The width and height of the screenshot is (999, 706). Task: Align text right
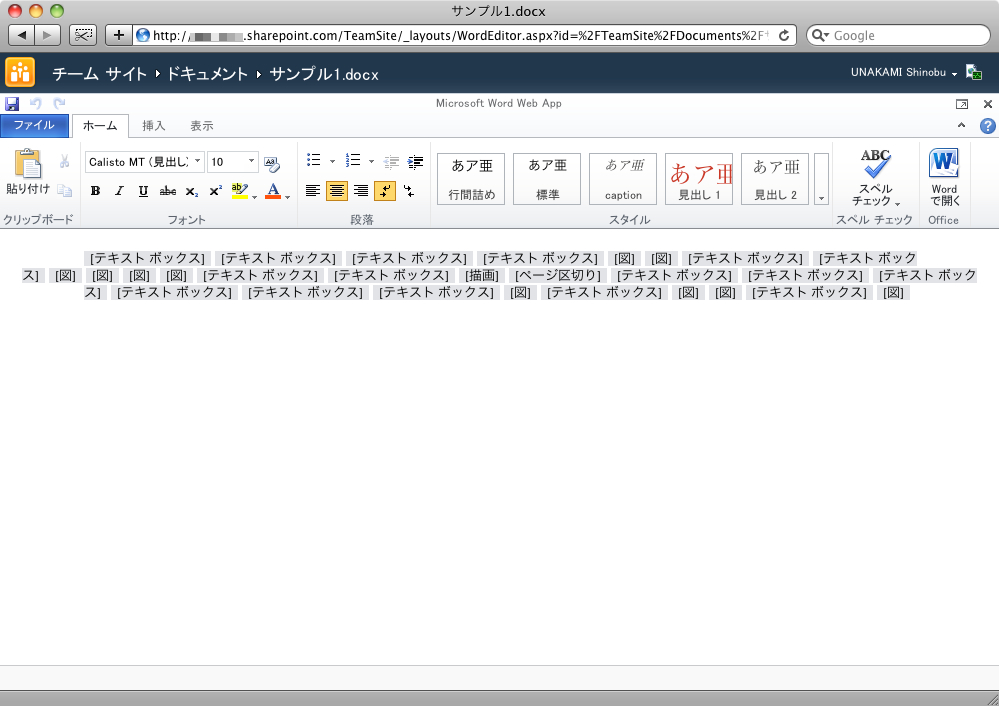pyautogui.click(x=361, y=191)
